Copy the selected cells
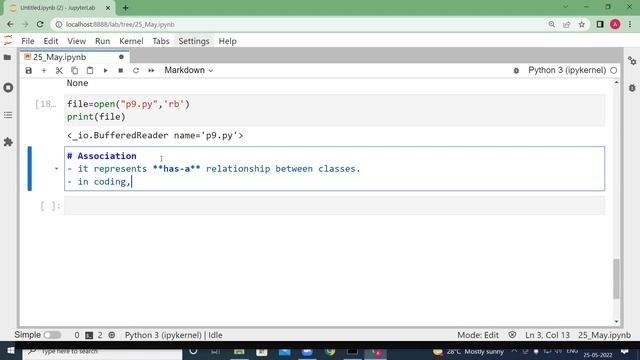 click(x=74, y=70)
